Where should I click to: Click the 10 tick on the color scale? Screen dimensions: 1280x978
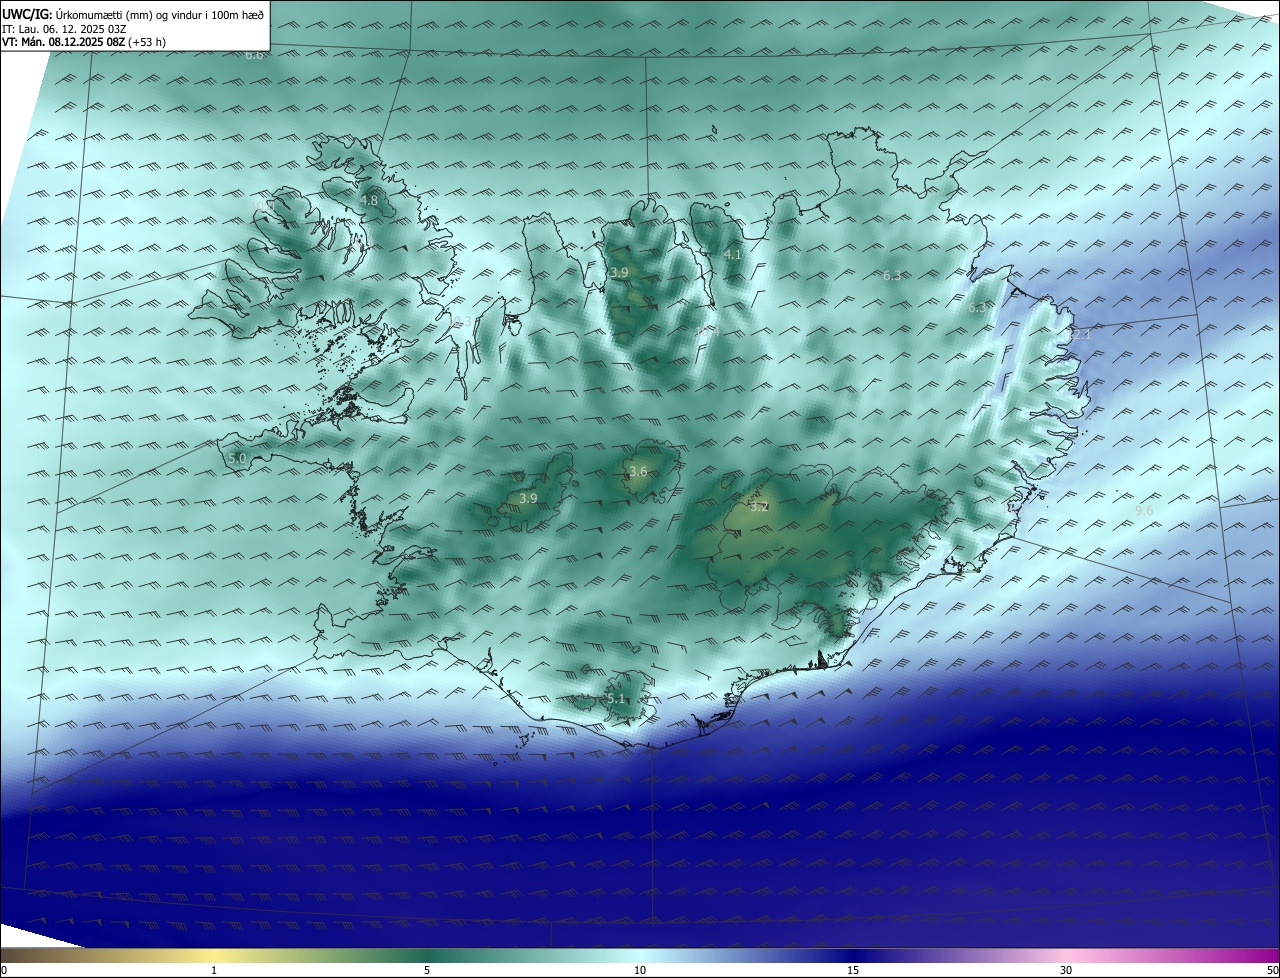pos(640,970)
